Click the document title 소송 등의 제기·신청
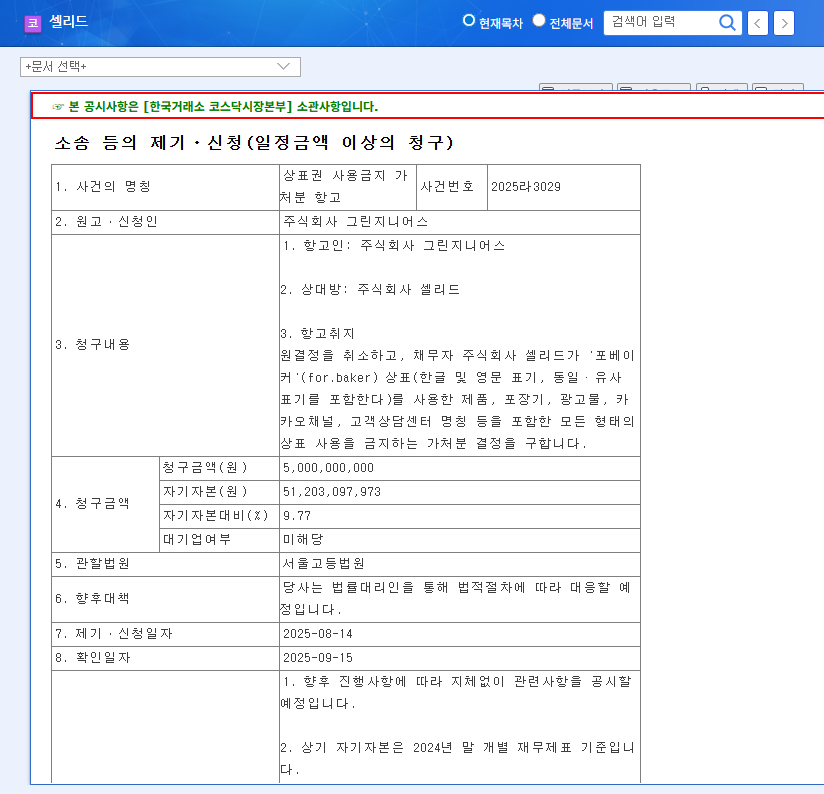 [x=254, y=142]
